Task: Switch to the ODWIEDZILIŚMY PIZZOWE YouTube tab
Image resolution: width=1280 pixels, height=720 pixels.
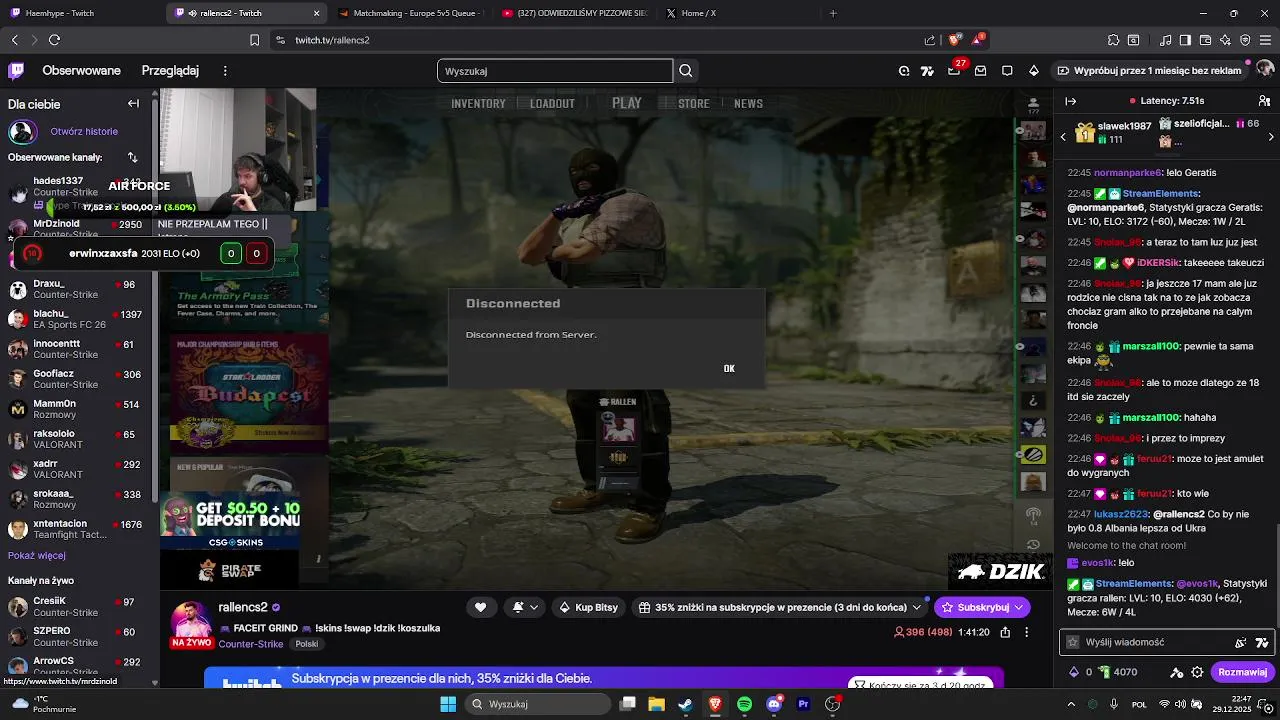Action: coord(573,13)
